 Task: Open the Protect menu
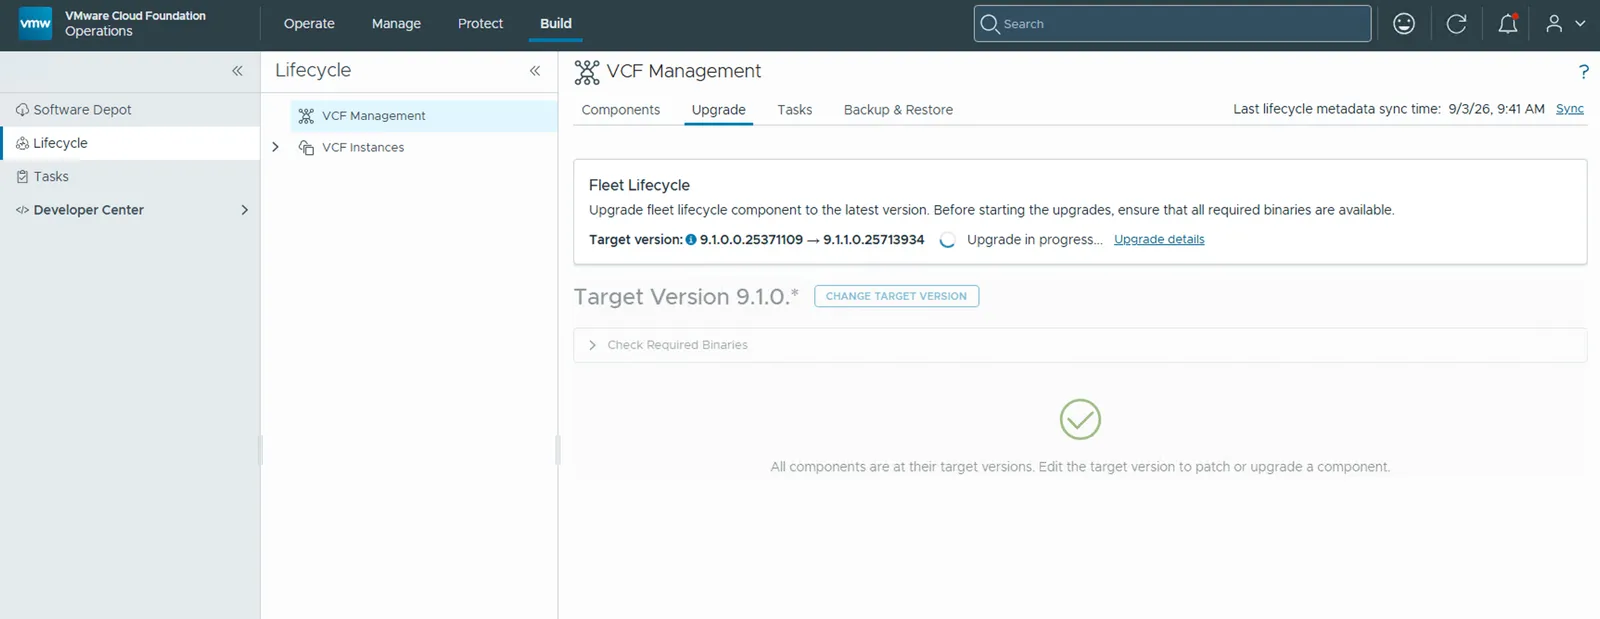pyautogui.click(x=480, y=23)
